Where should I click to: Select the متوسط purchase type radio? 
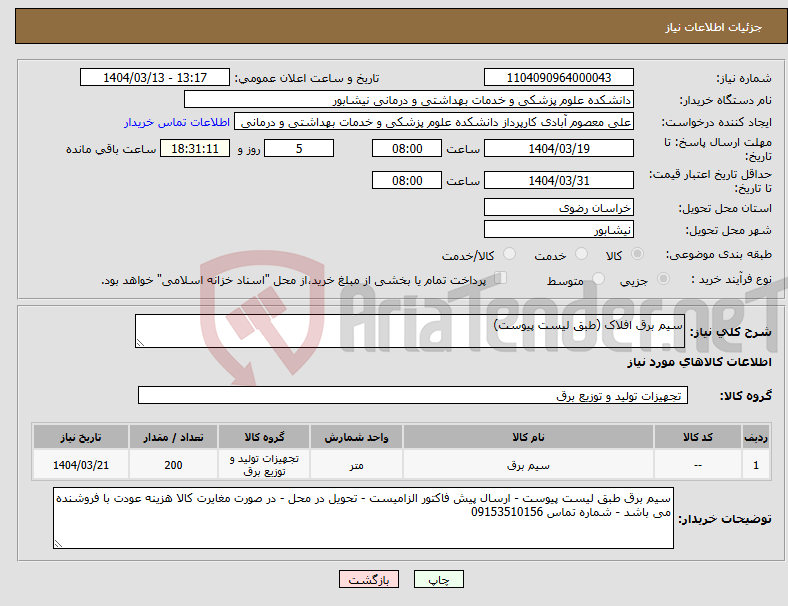click(599, 279)
